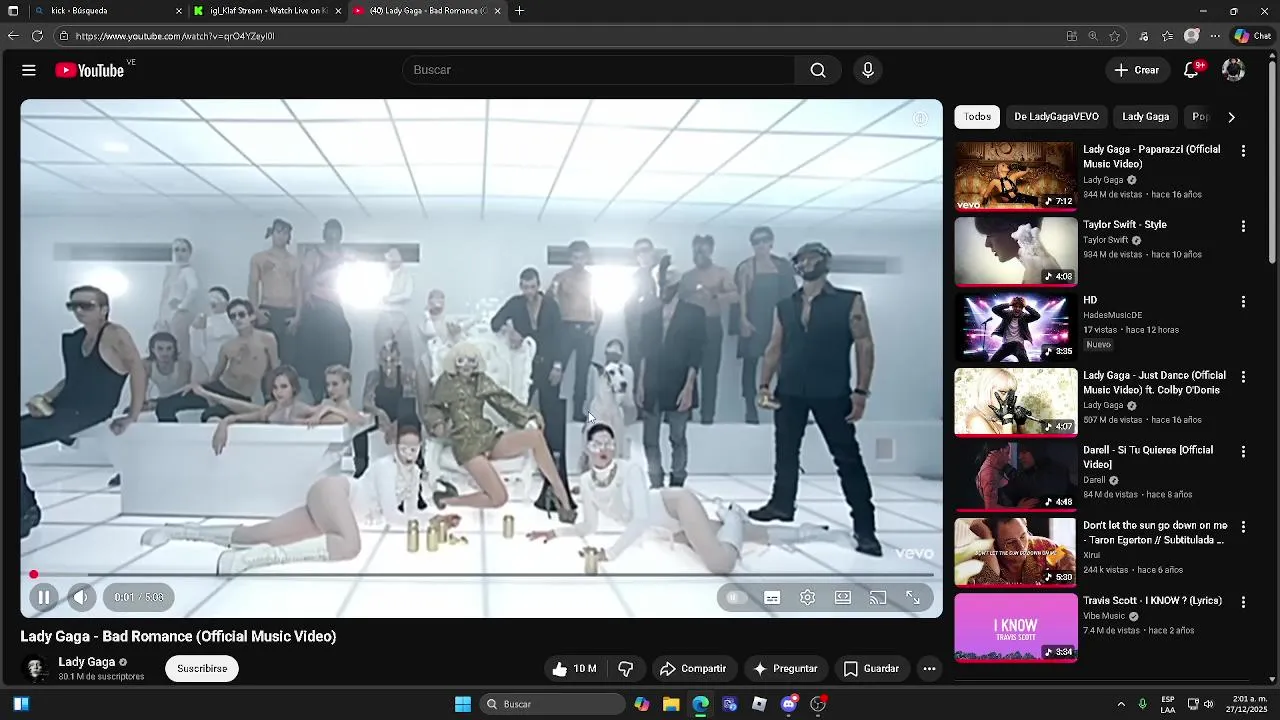Open options menu for HD video
The height and width of the screenshot is (720, 1280).
point(1243,301)
